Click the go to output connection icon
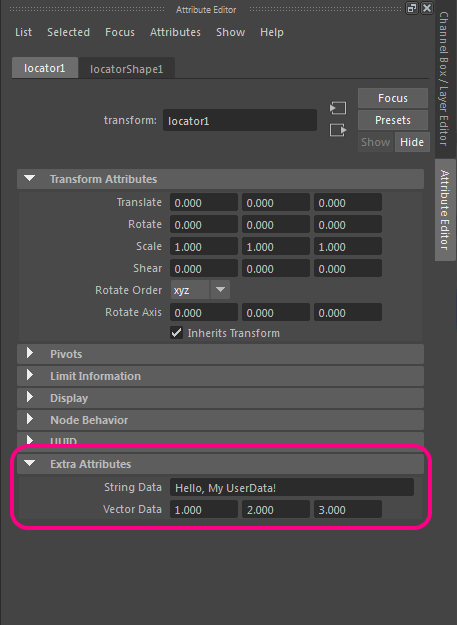This screenshot has height=625, width=457. click(x=338, y=130)
